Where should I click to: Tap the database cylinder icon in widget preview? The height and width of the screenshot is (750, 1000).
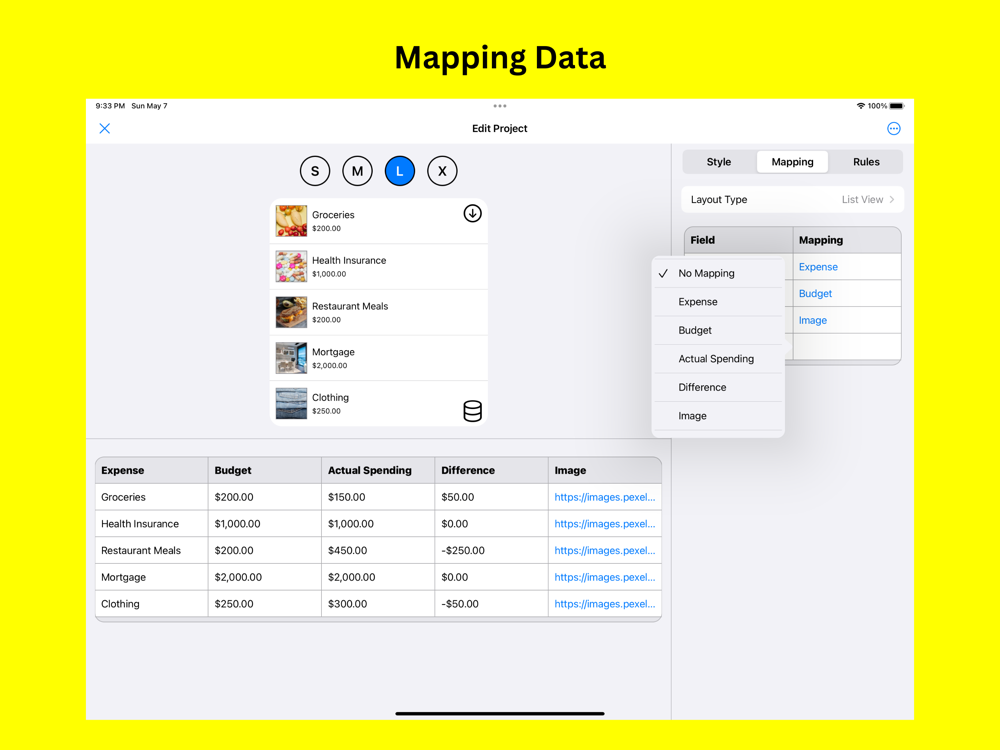point(472,411)
